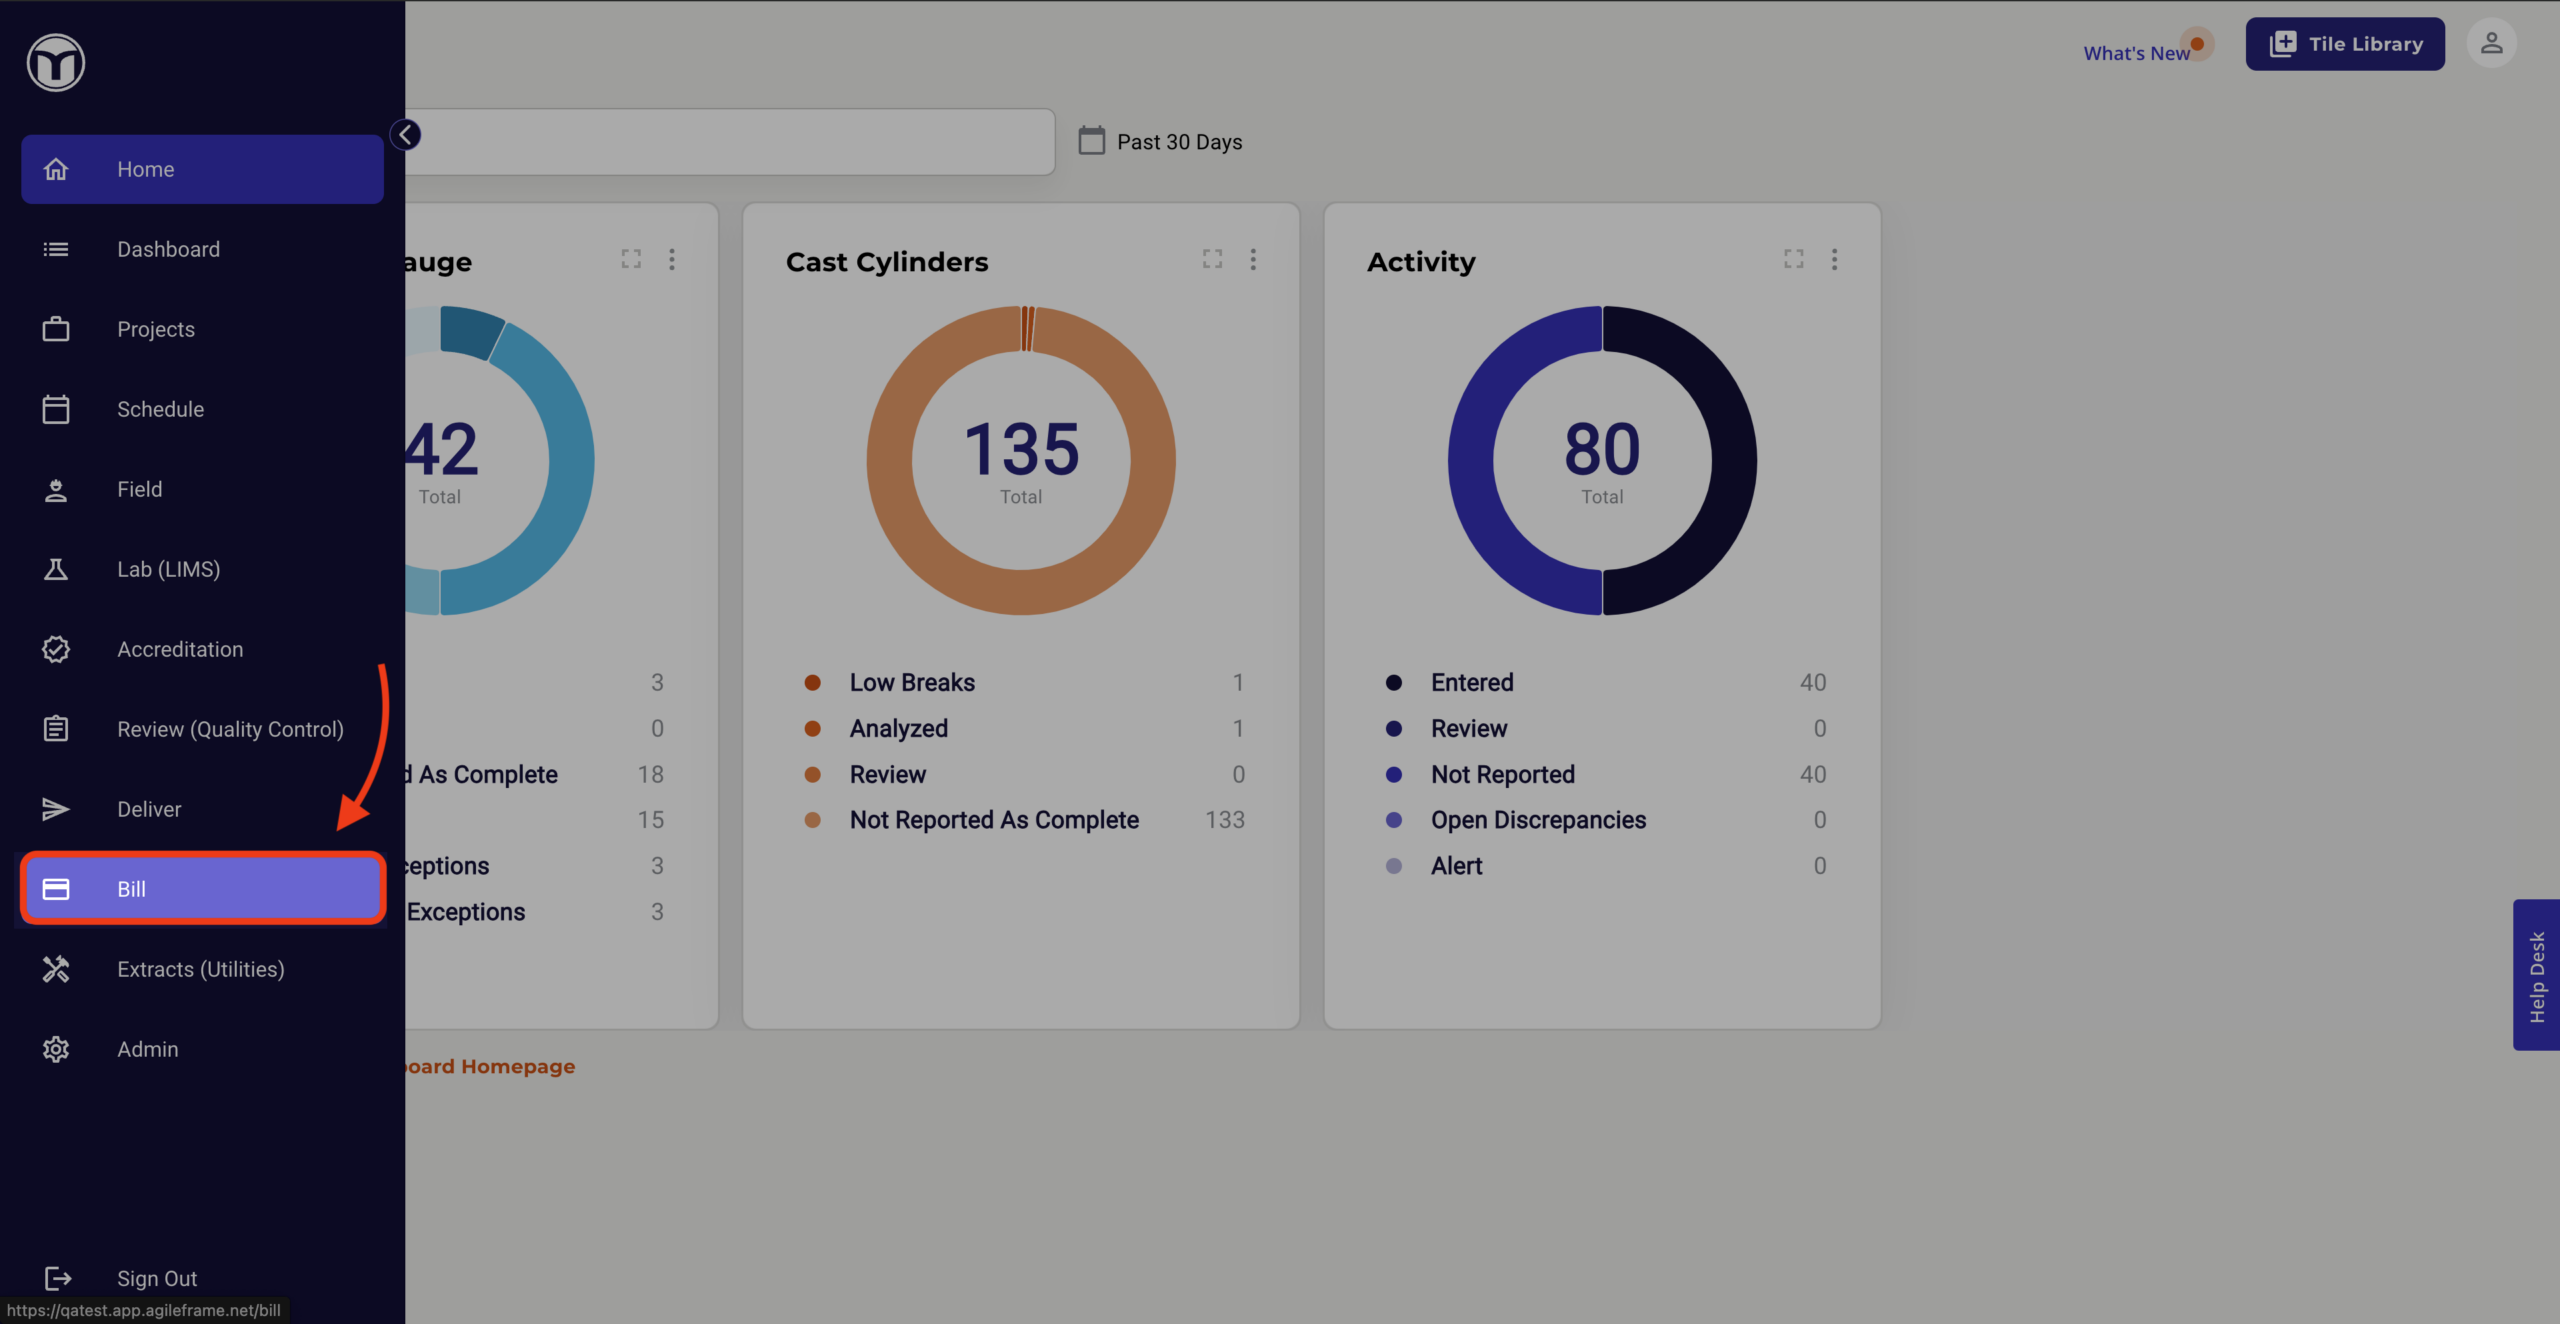
Task: Open Cast Cylinders tile options menu
Action: (x=1253, y=260)
